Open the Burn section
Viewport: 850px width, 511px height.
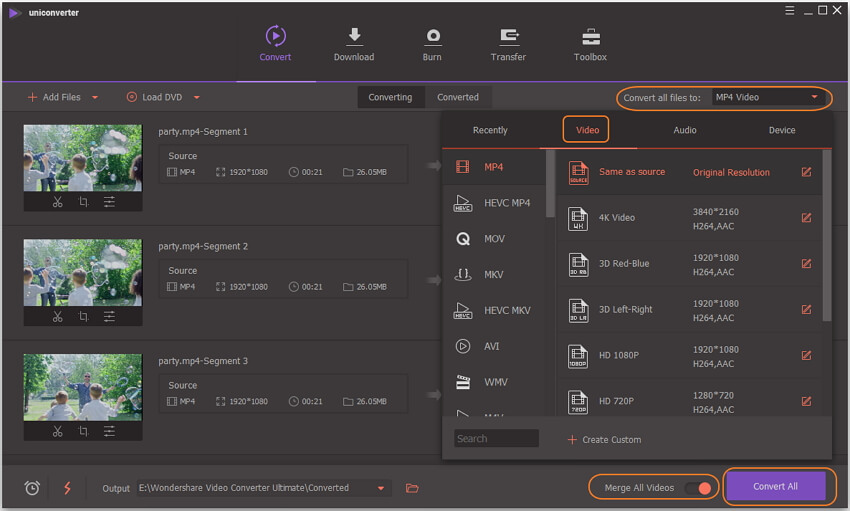tap(432, 44)
